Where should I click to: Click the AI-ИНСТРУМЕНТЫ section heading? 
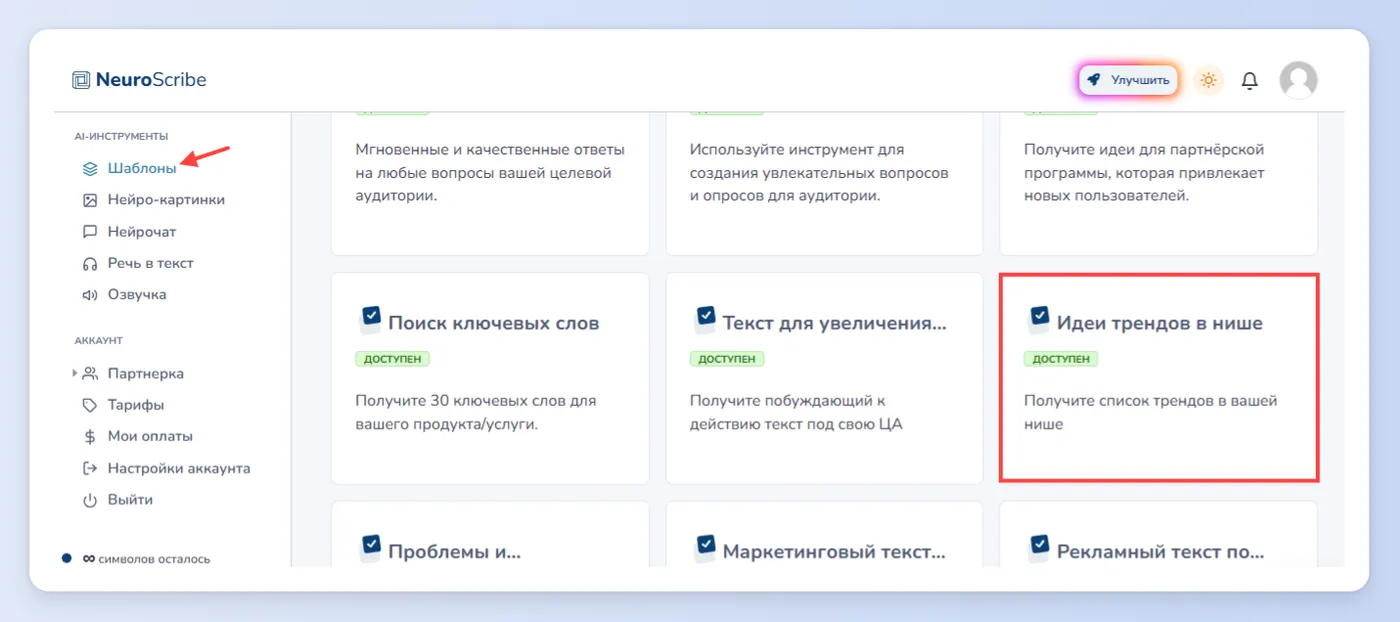point(121,136)
